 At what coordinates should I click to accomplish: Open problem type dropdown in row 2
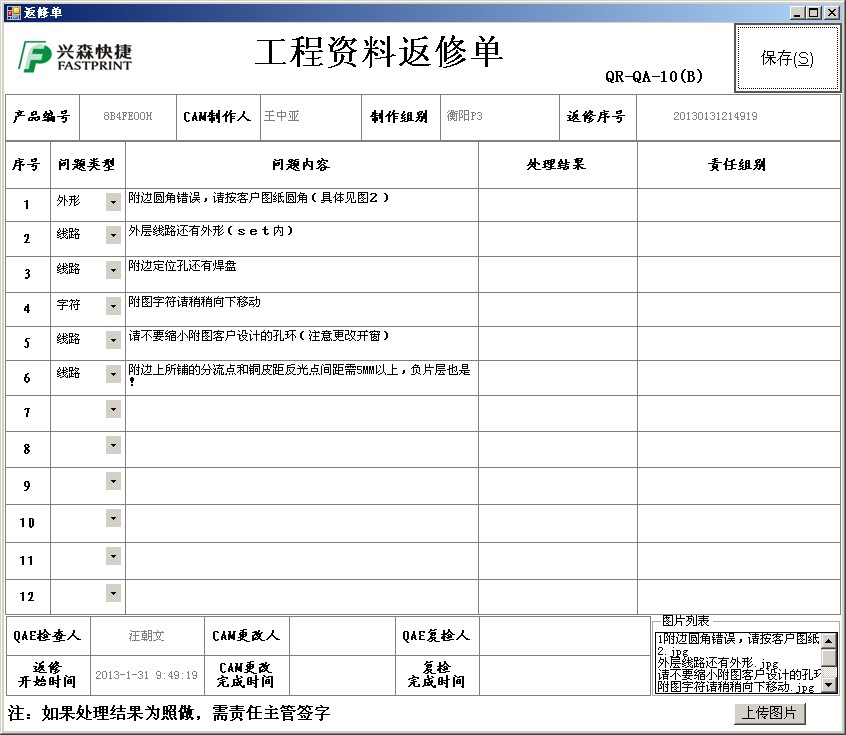113,235
